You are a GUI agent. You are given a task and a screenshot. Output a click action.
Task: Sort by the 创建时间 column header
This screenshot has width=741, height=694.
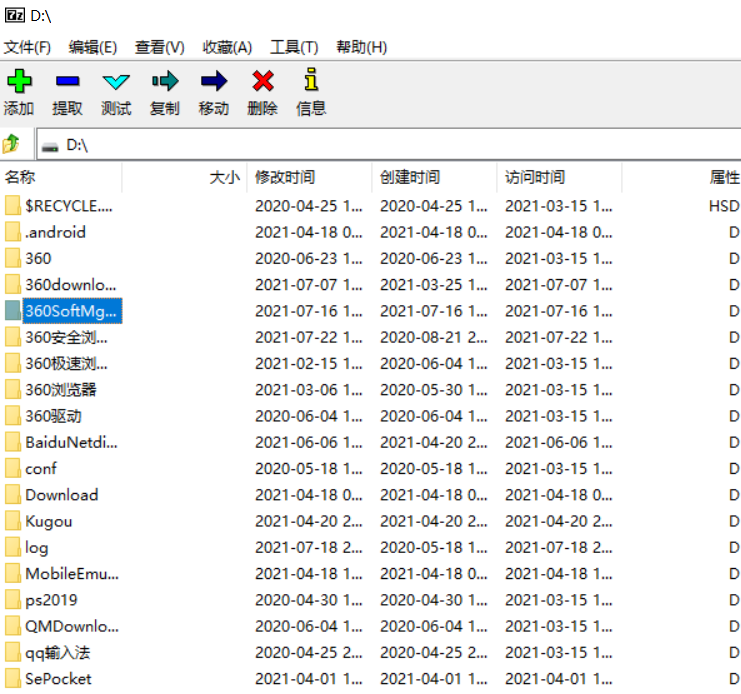click(x=434, y=177)
